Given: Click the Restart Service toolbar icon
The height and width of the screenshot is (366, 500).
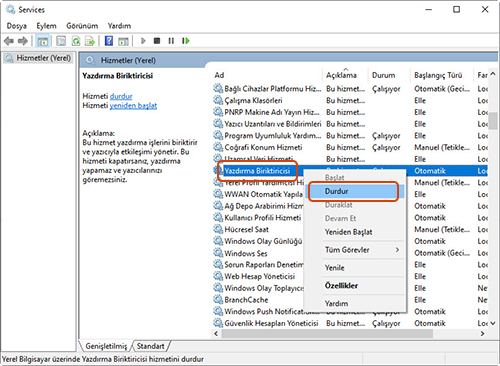Looking at the screenshot, I should click(186, 41).
